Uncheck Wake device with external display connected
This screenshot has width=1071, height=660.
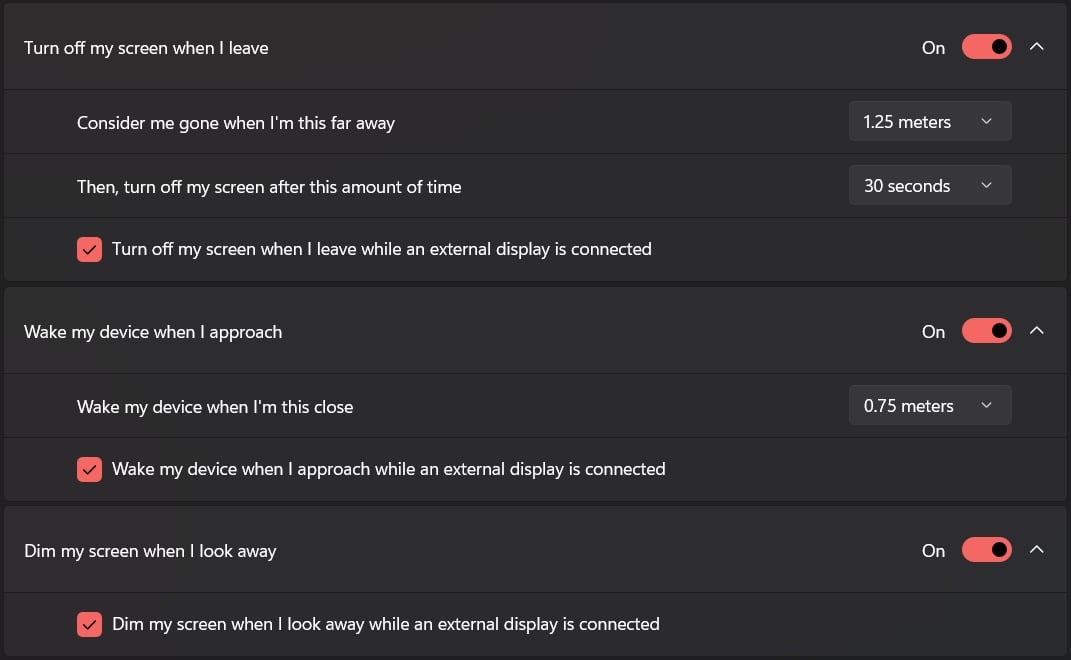tap(89, 469)
